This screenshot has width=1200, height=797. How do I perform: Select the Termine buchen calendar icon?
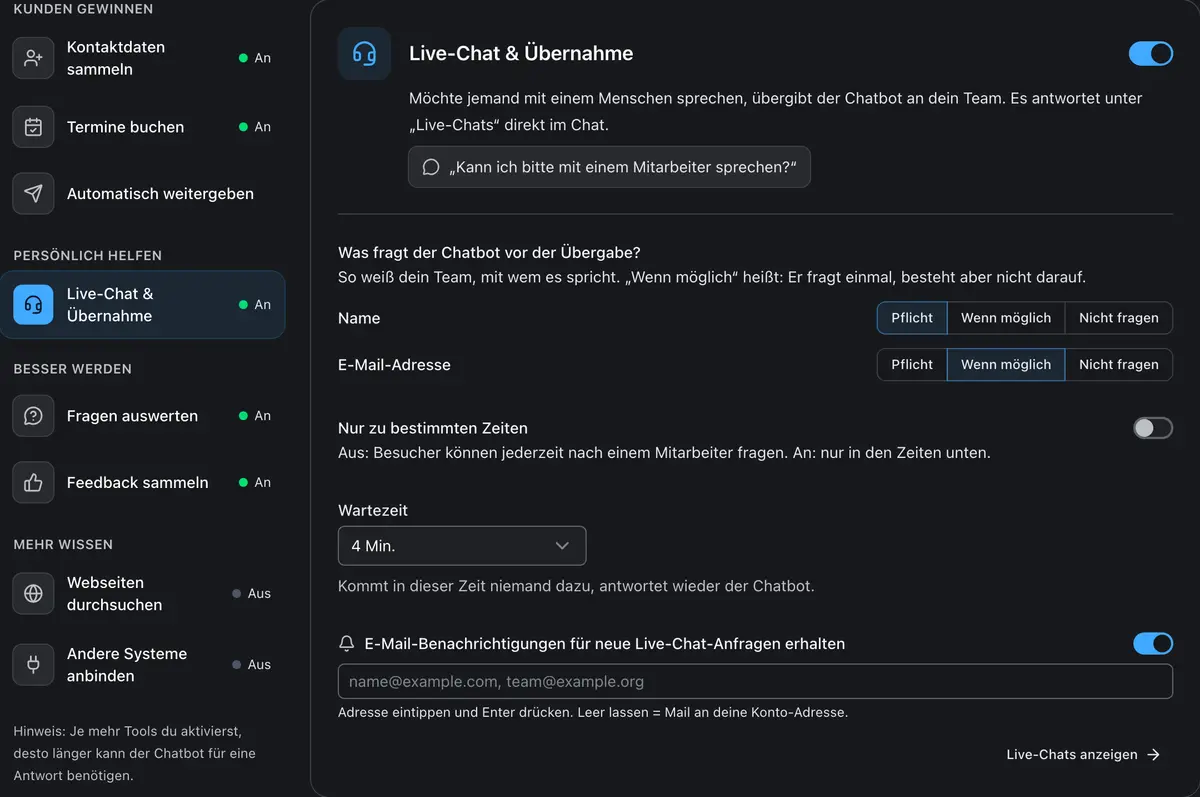point(33,127)
